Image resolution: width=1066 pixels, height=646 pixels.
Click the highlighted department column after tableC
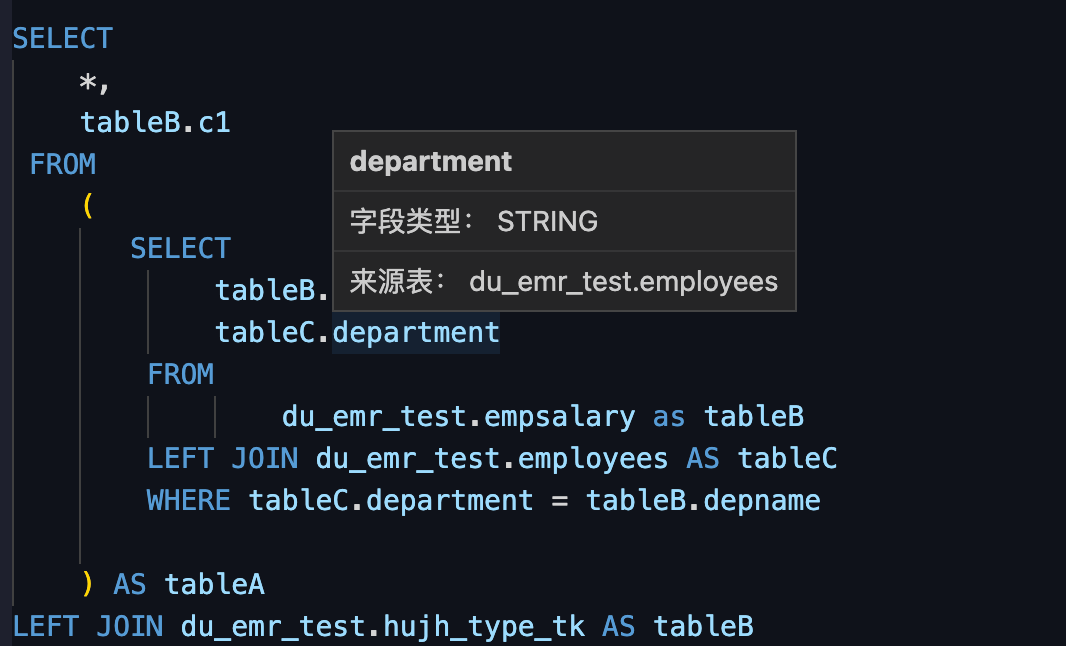[416, 332]
